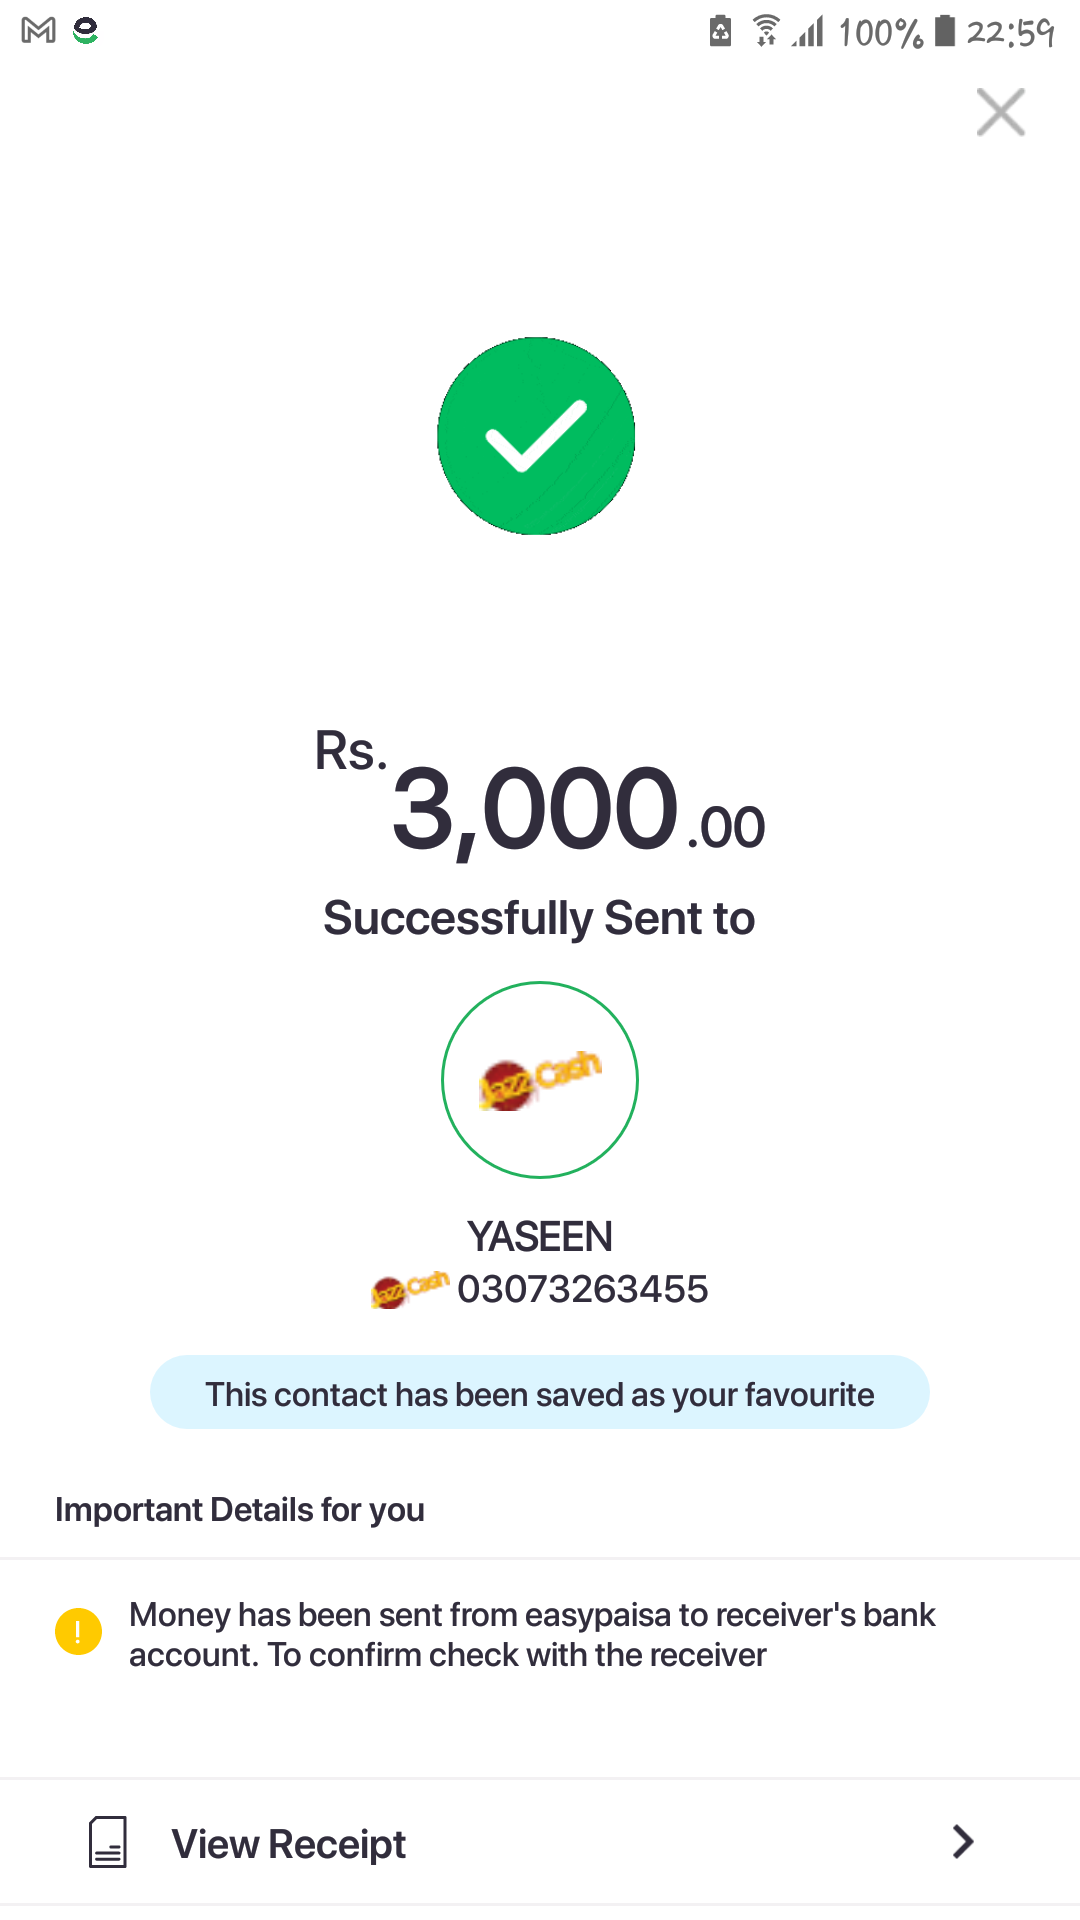Tap the yellow exclamation warning icon

(78, 1632)
